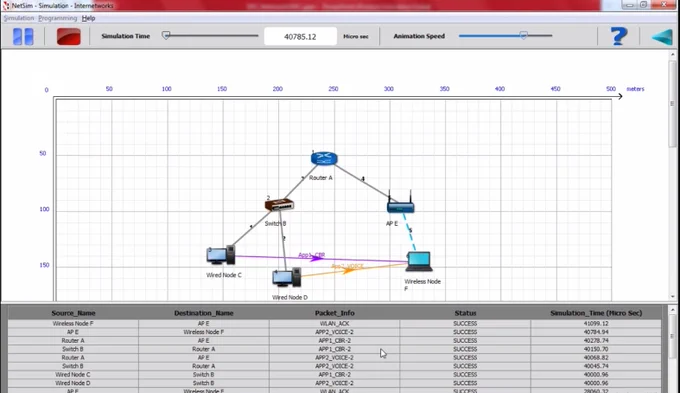Click the time value 40068.82

(x=596, y=358)
